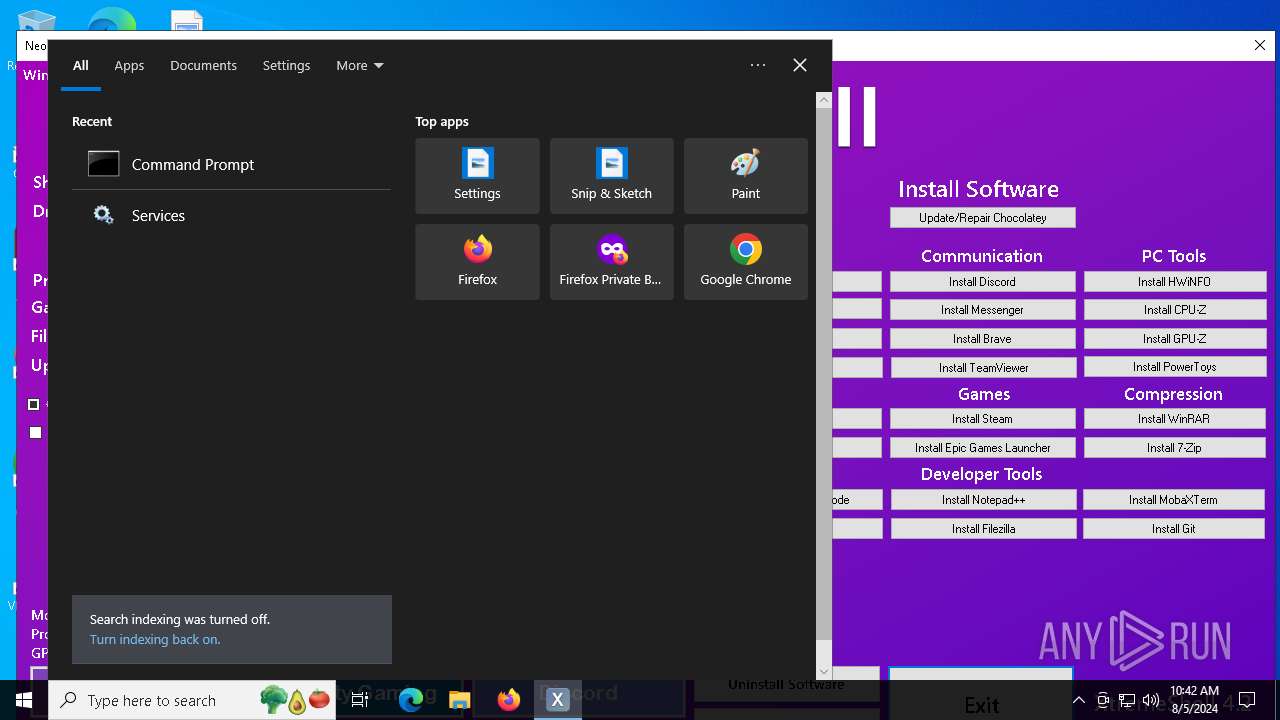1280x720 pixels.
Task: Click Install Messenger button
Action: [x=982, y=310]
